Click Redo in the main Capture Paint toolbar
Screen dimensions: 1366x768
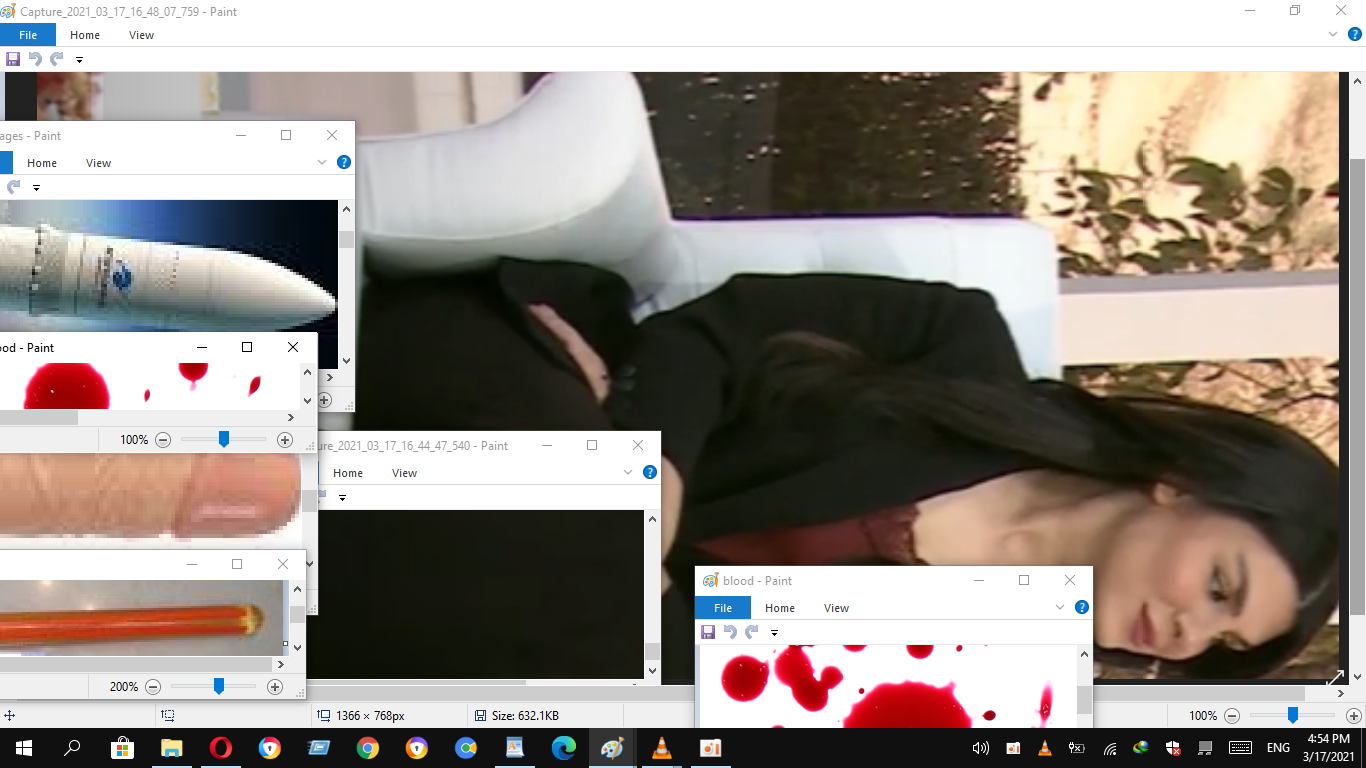click(x=57, y=59)
